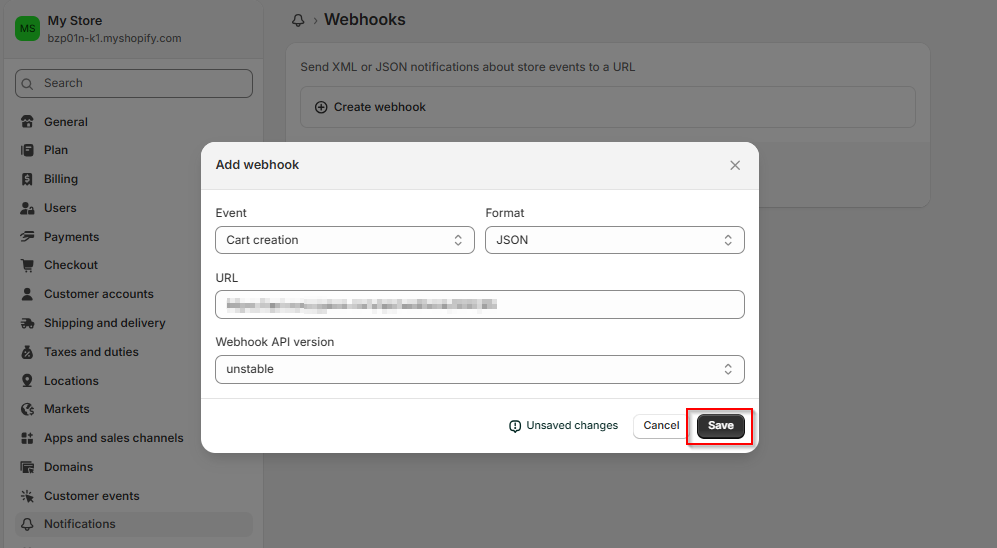Click the webhook URL input field

[479, 304]
